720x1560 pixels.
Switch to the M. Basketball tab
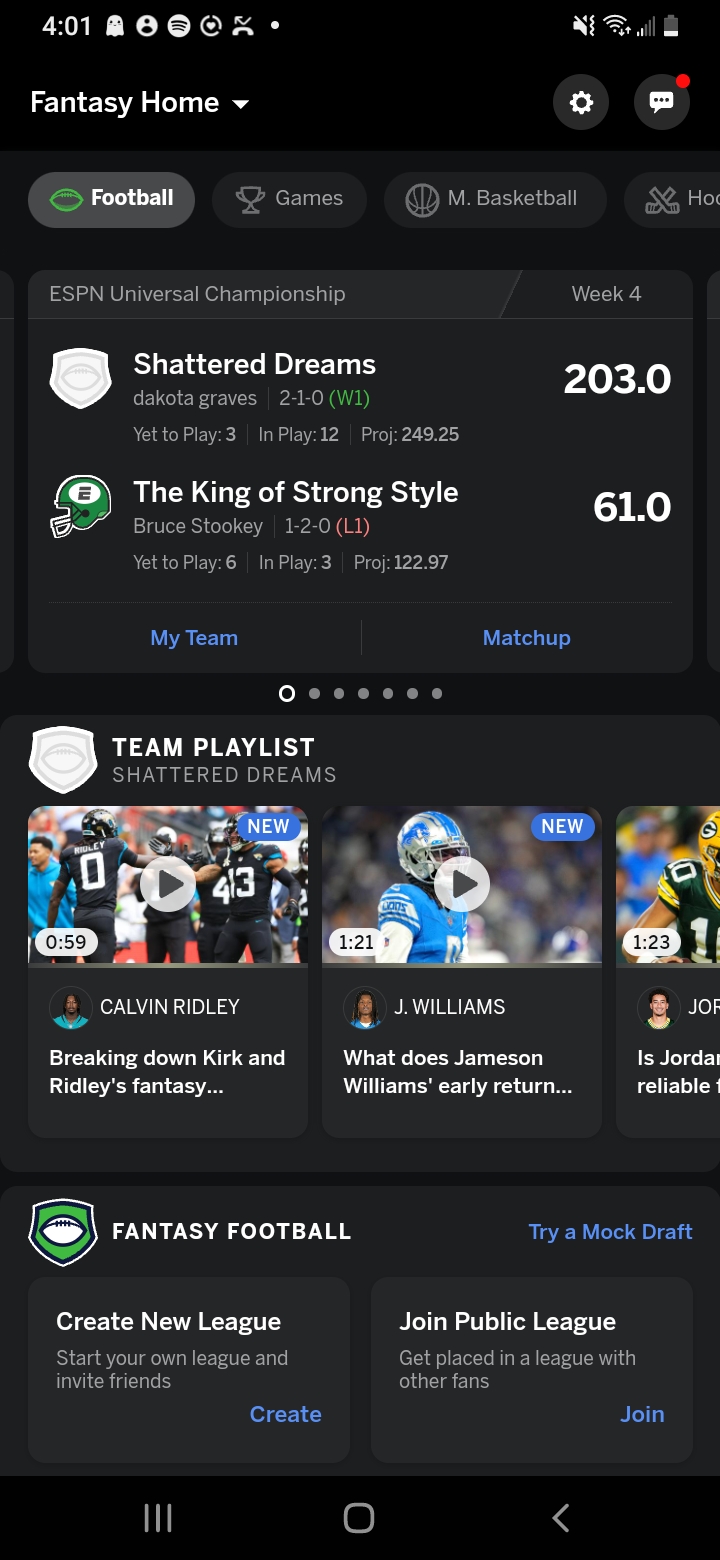[494, 199]
